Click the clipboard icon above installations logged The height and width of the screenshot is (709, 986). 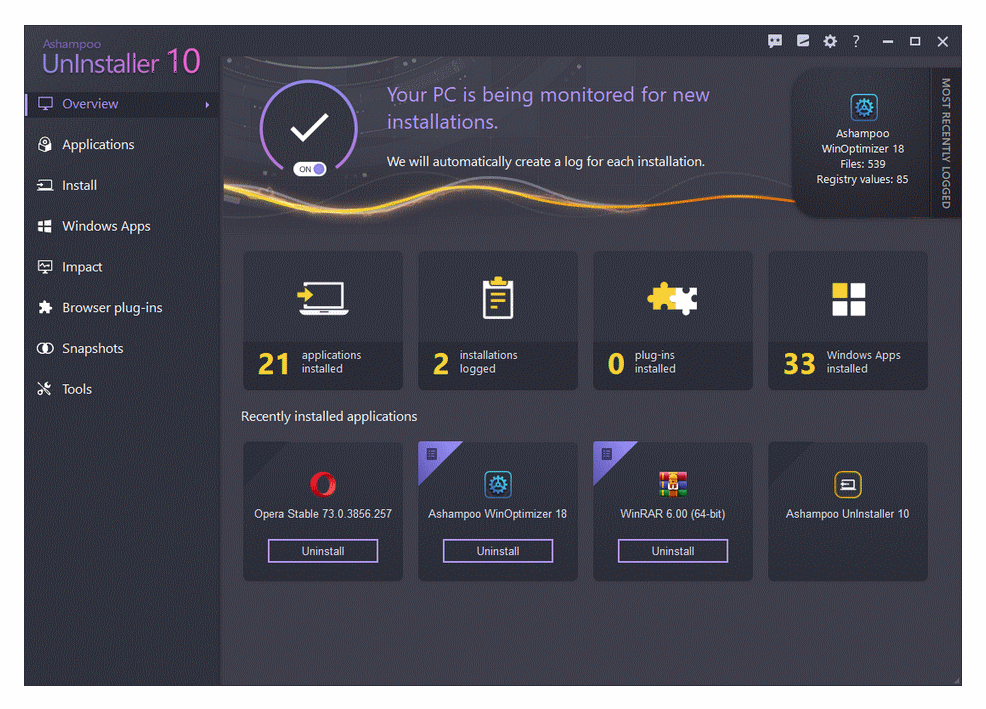pos(498,298)
